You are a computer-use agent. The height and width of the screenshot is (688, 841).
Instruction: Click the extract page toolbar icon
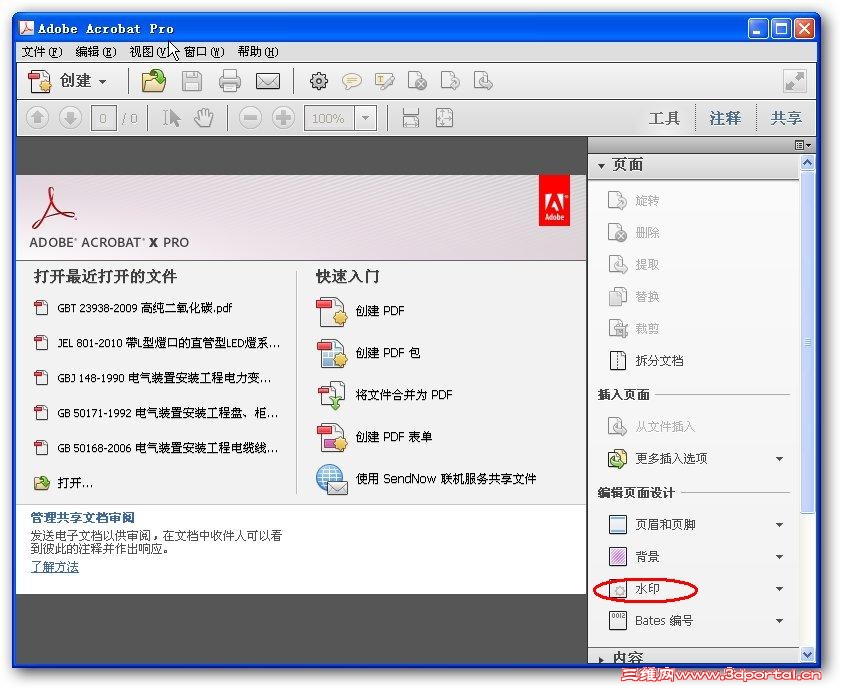pyautogui.click(x=483, y=81)
